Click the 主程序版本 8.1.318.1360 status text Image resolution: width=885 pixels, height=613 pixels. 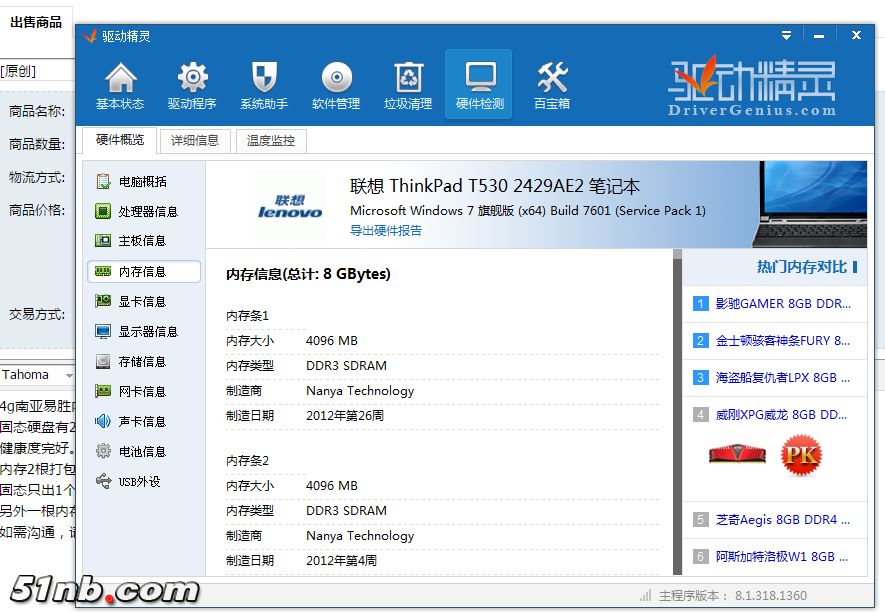pos(733,596)
